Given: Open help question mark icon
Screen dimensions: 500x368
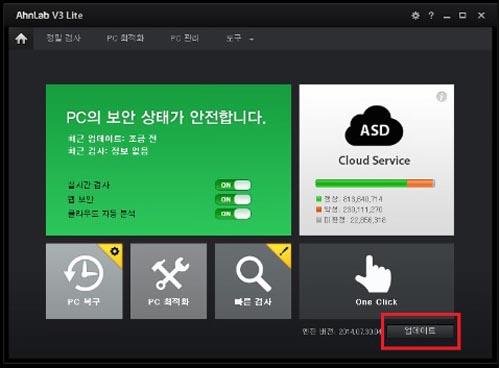Looking at the screenshot, I should pos(431,15).
